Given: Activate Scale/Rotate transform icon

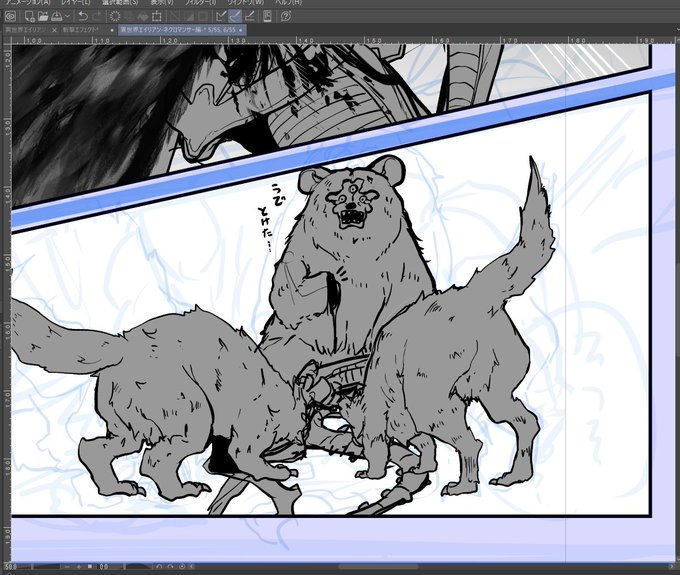Looking at the screenshot, I should 157,16.
